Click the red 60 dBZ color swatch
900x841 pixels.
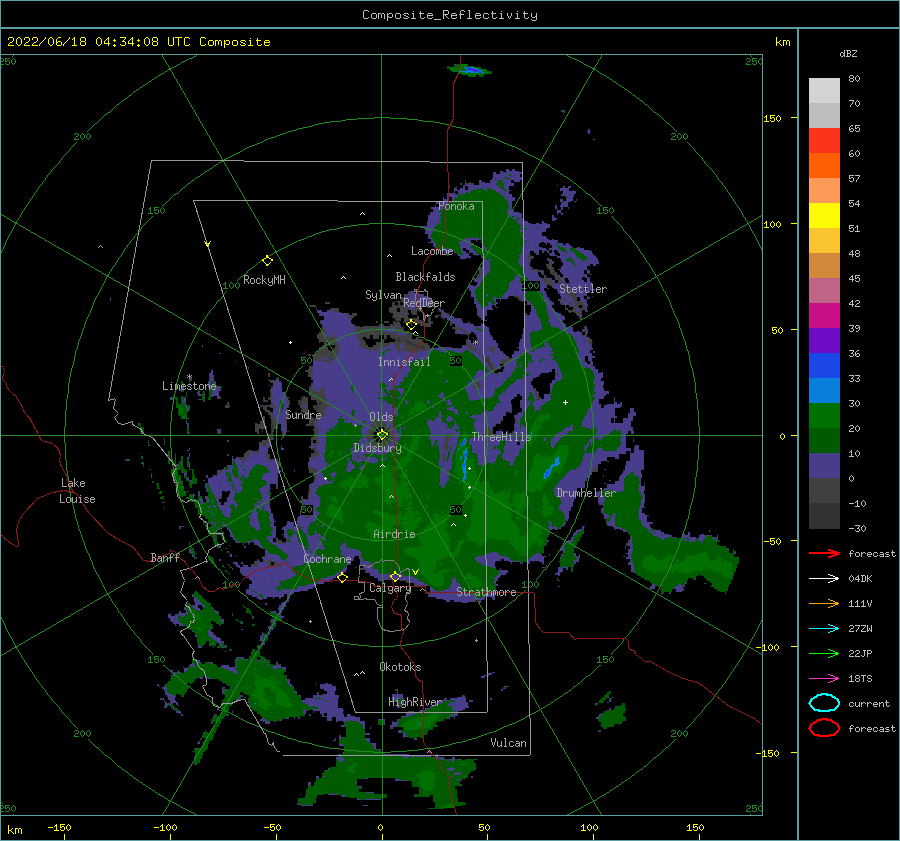pos(824,141)
